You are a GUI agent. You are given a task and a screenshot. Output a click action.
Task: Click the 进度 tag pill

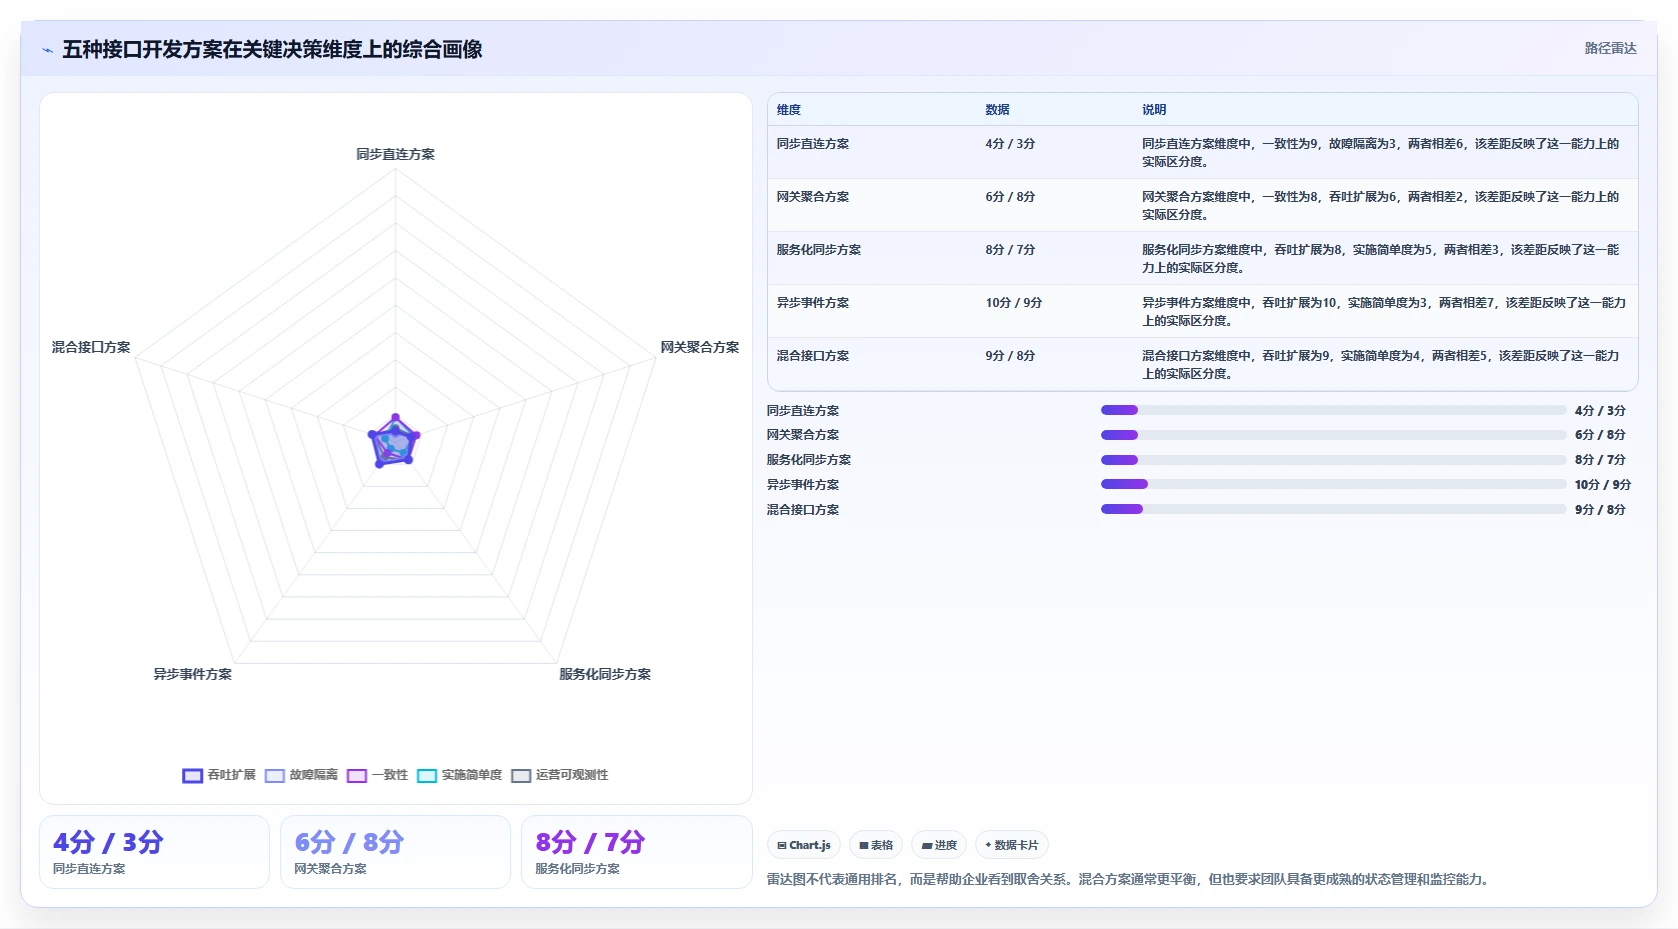pyautogui.click(x=939, y=845)
